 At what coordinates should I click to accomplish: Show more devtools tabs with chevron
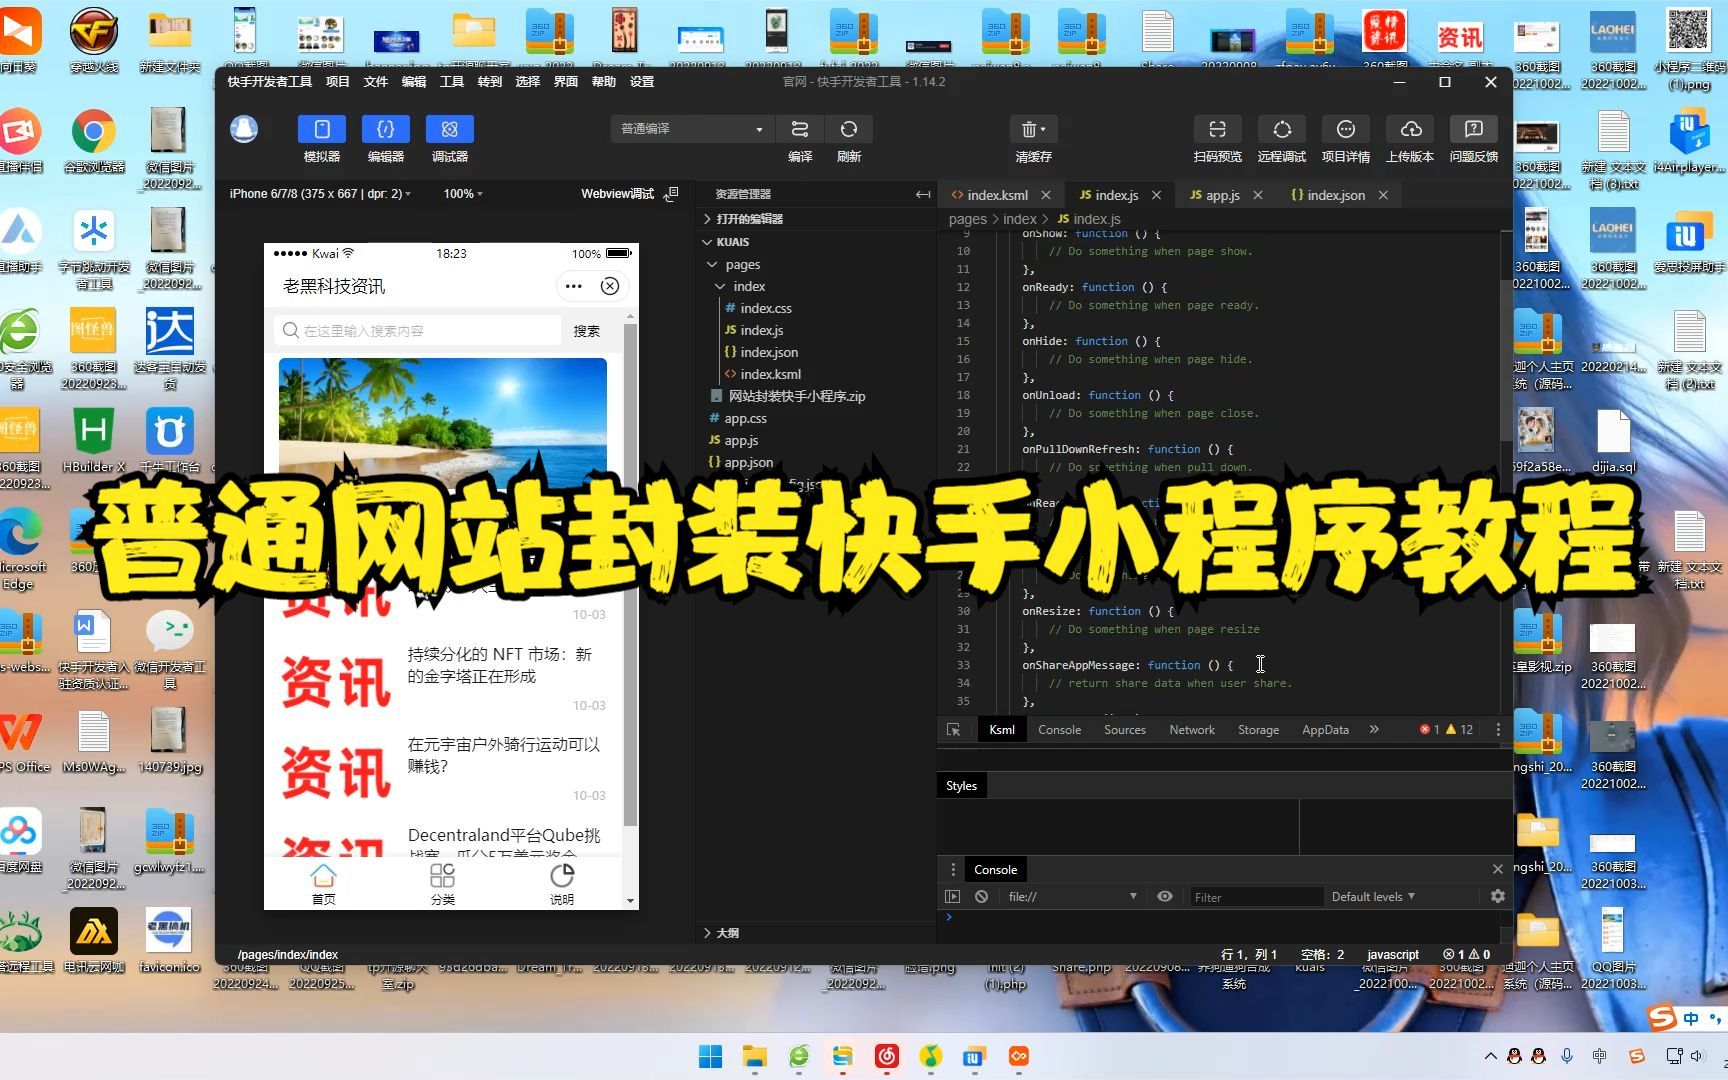point(1374,730)
